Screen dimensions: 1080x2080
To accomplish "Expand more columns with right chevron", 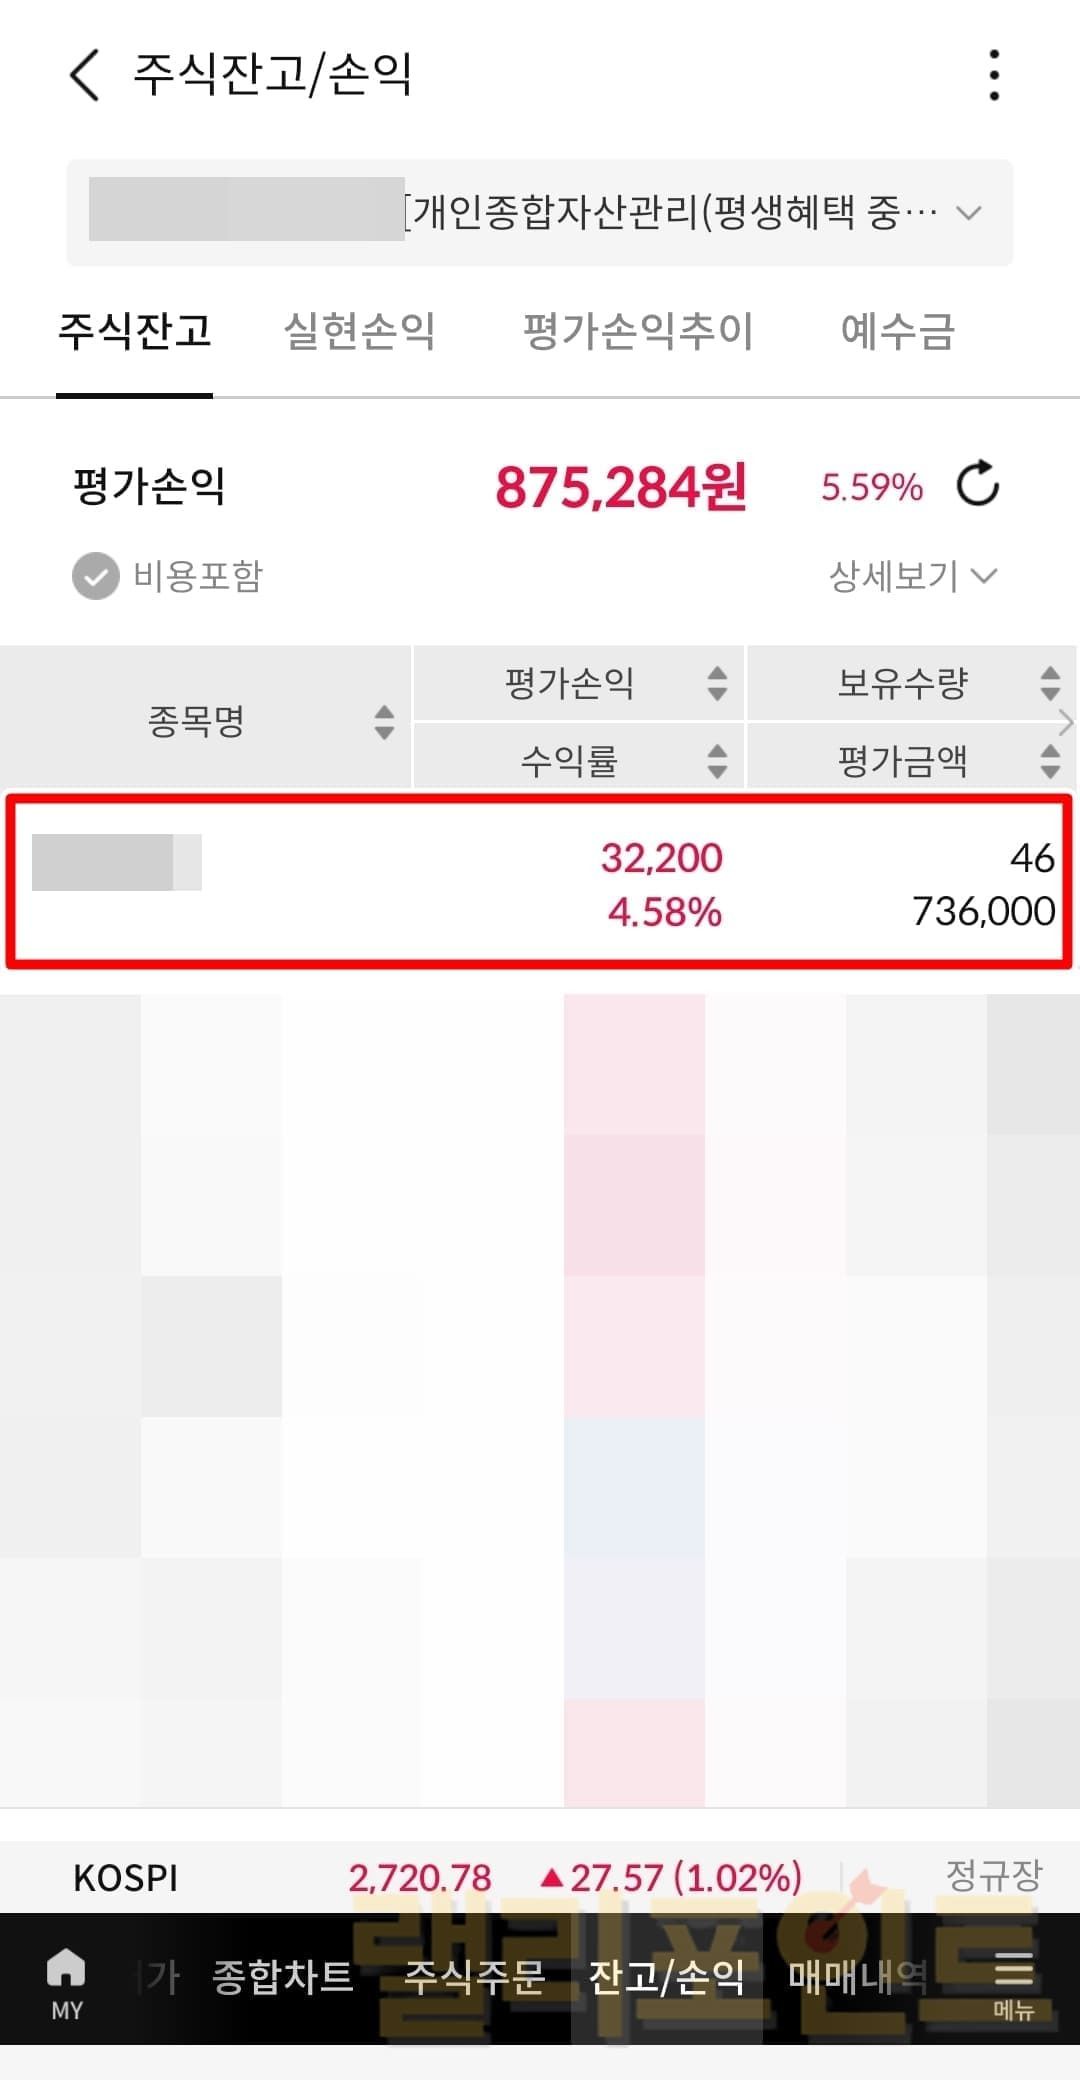I will (1066, 721).
